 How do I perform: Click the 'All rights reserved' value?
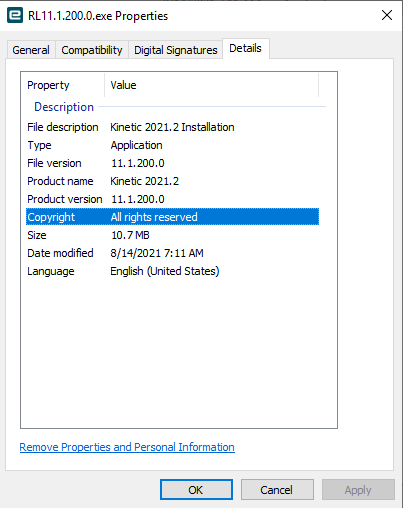tap(154, 217)
